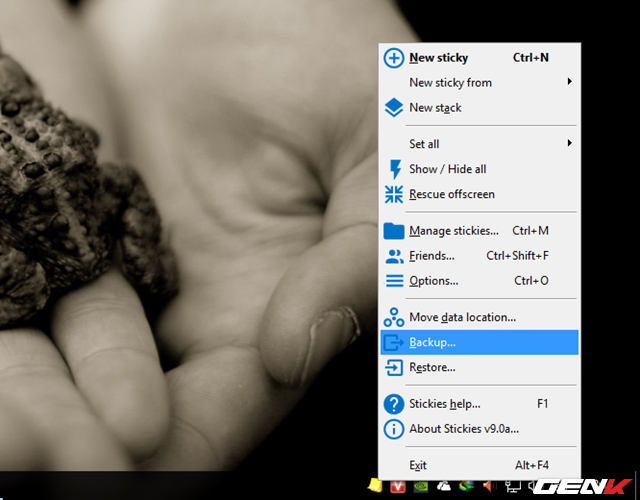Open About Stickies v9.0a info icon

point(393,429)
